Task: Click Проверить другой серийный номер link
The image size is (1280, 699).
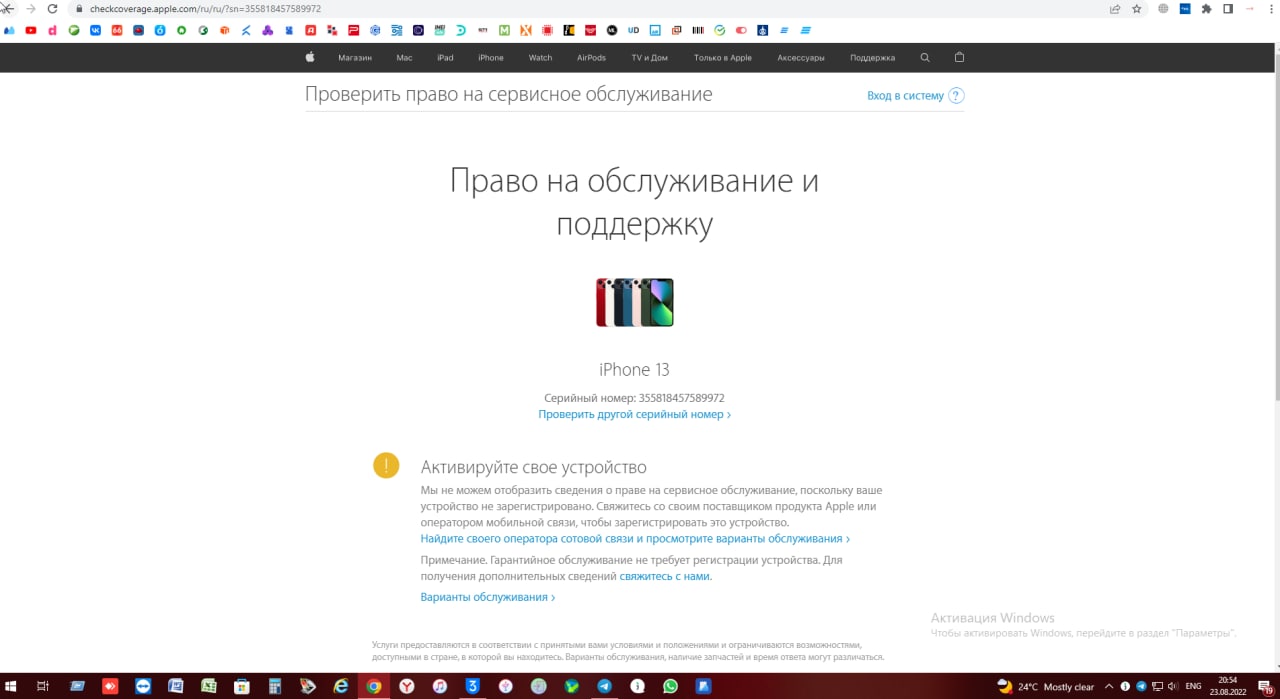Action: click(x=634, y=414)
